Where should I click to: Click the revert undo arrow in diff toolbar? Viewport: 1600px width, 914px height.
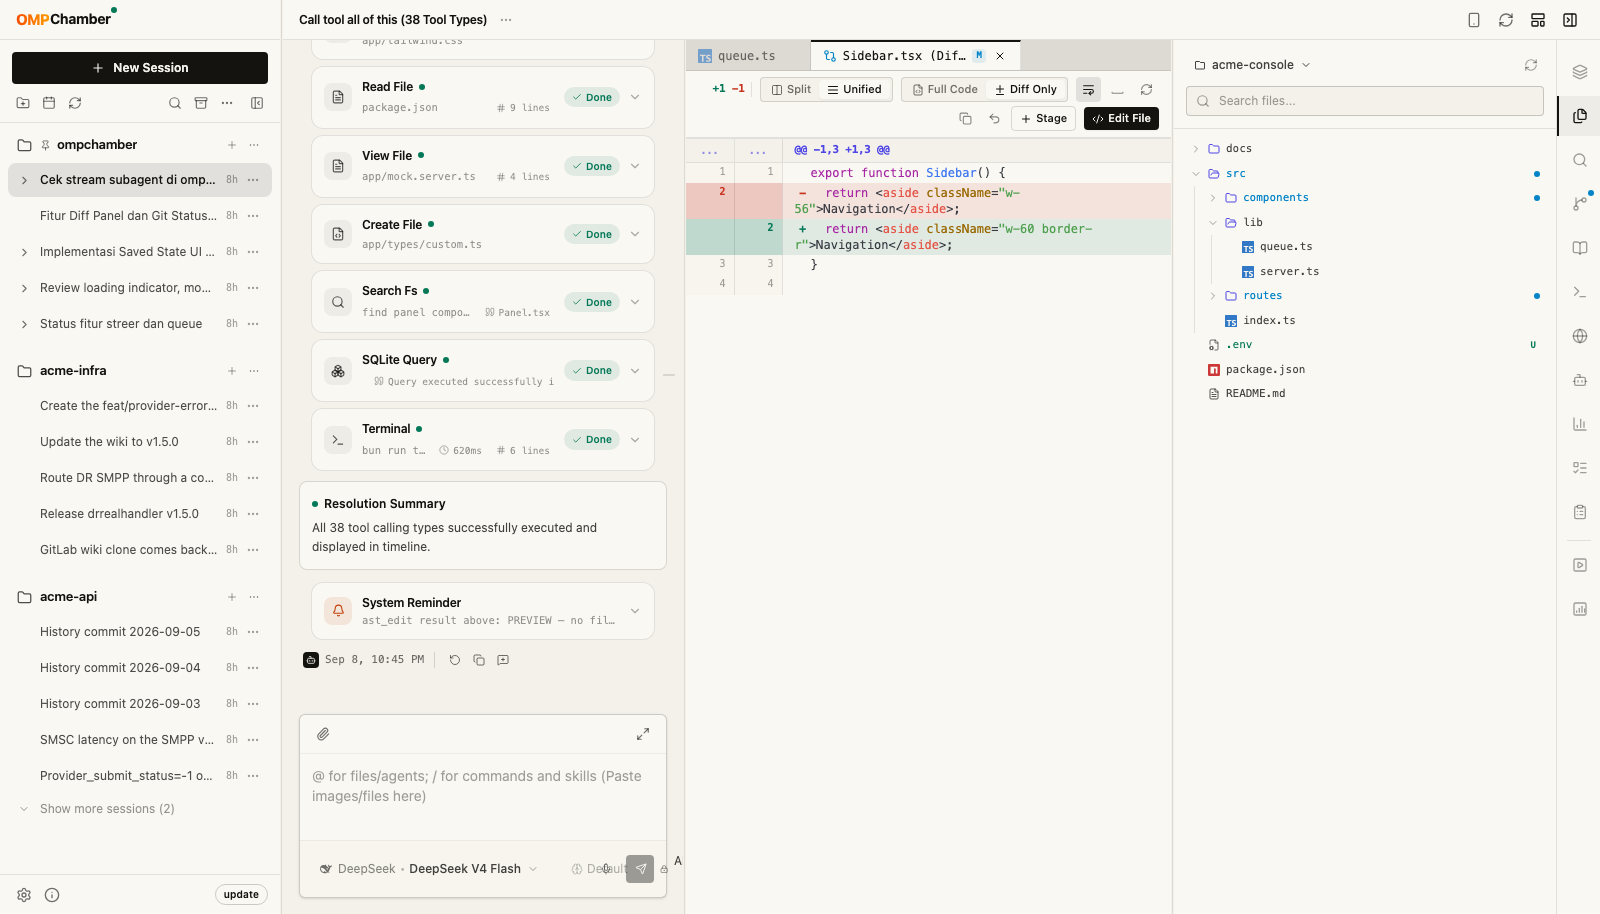pyautogui.click(x=994, y=118)
